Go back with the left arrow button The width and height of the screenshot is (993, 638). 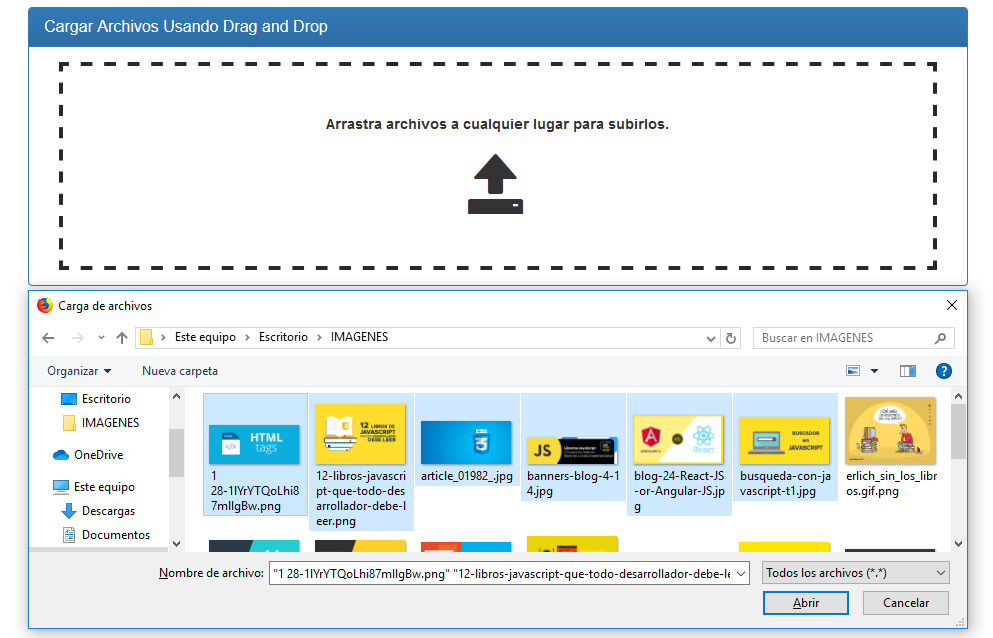(x=48, y=338)
